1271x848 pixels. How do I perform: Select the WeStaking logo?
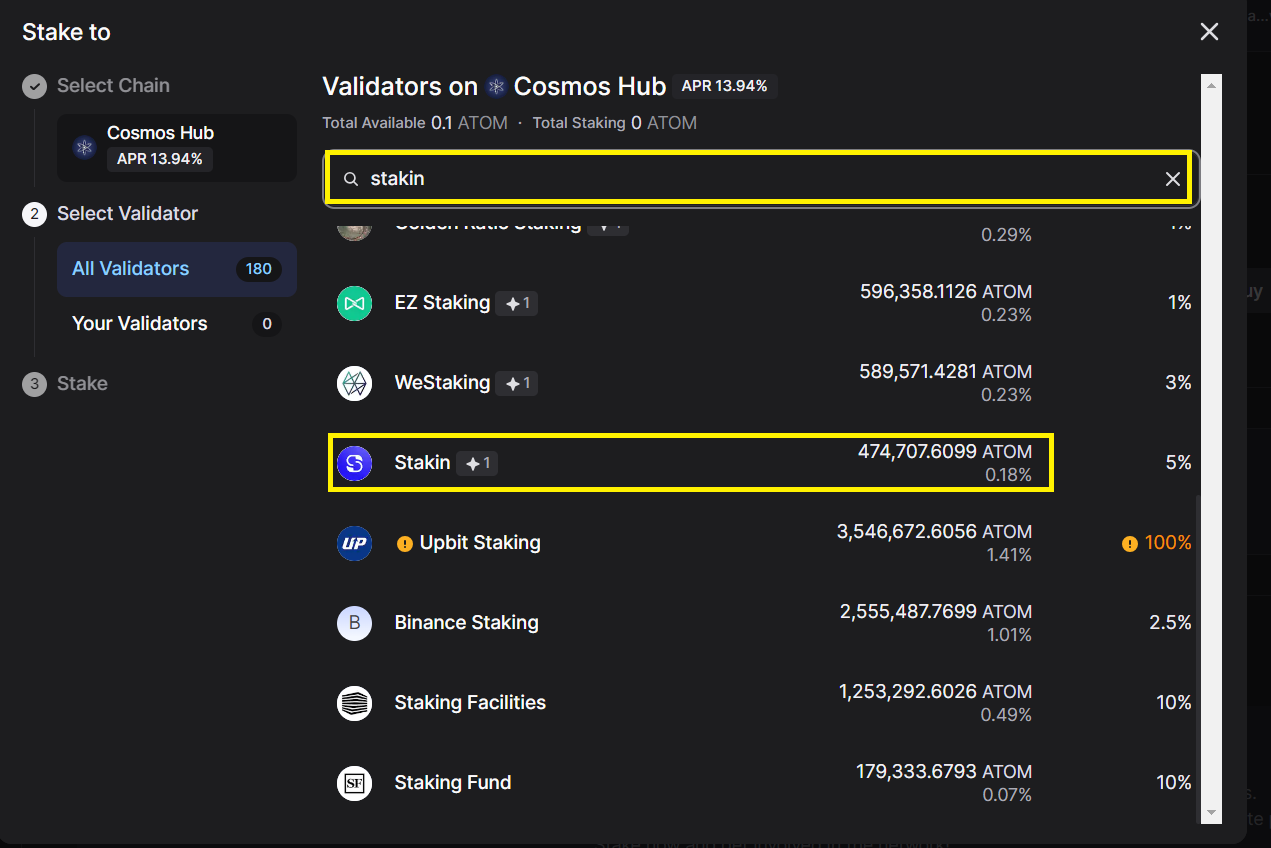tap(354, 383)
